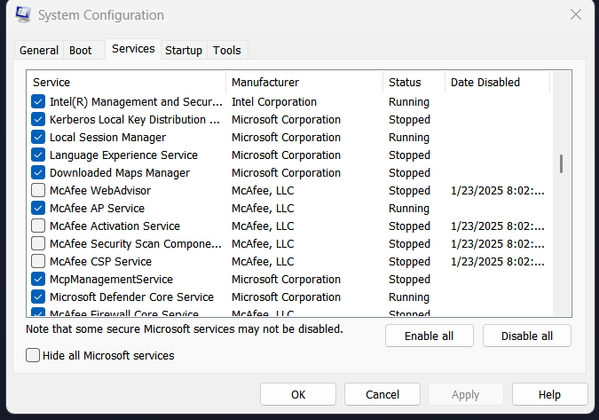
Task: Check Hide all Microsoft services
Action: tap(33, 355)
